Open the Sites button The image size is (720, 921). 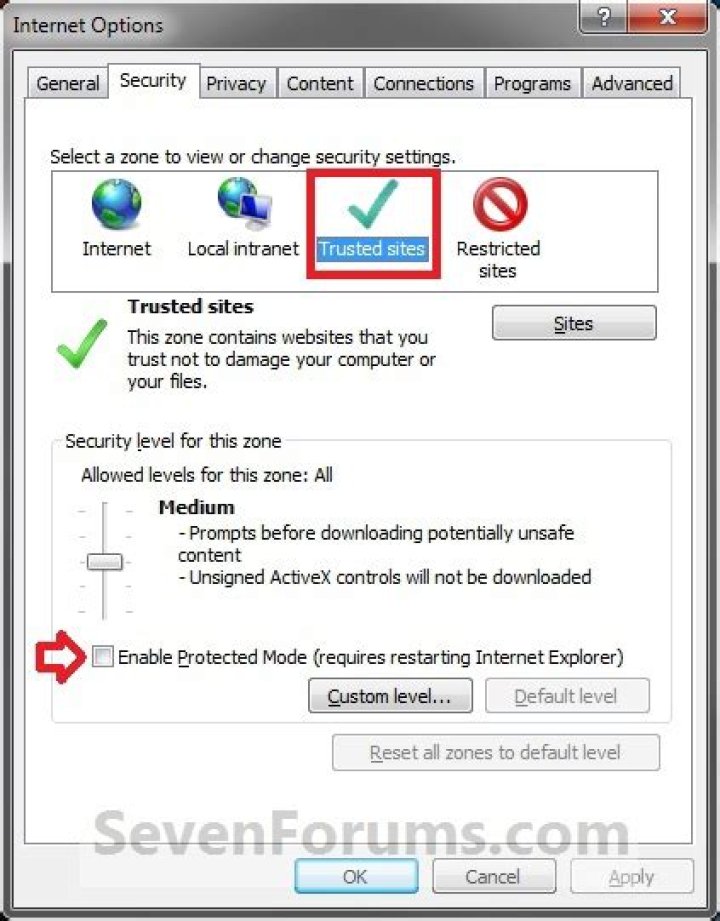click(574, 323)
